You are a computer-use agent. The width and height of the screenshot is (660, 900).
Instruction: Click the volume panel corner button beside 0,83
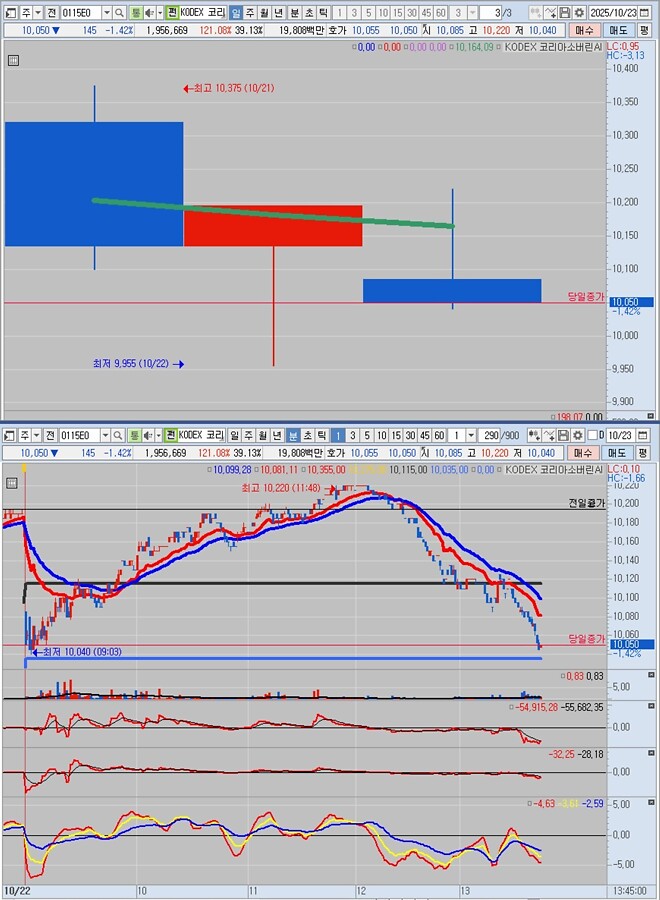651,676
